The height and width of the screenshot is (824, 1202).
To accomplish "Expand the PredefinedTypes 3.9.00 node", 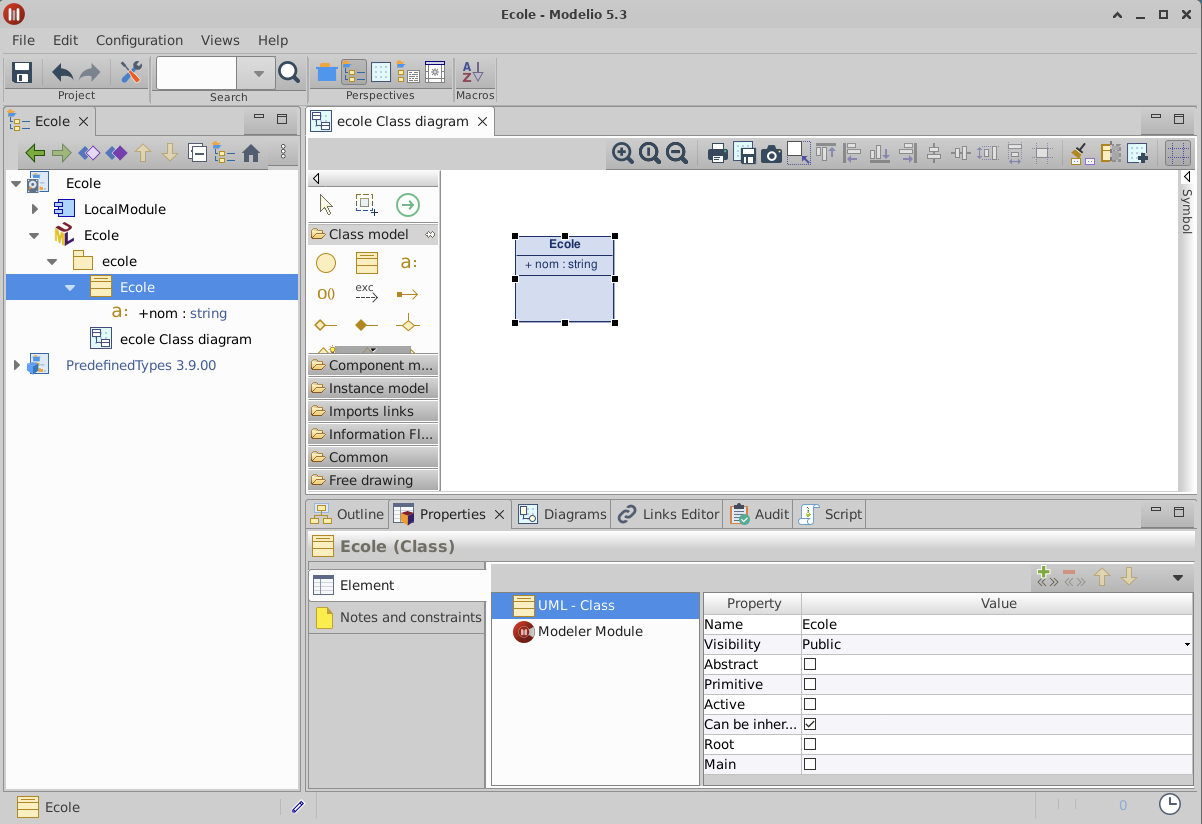I will (16, 365).
